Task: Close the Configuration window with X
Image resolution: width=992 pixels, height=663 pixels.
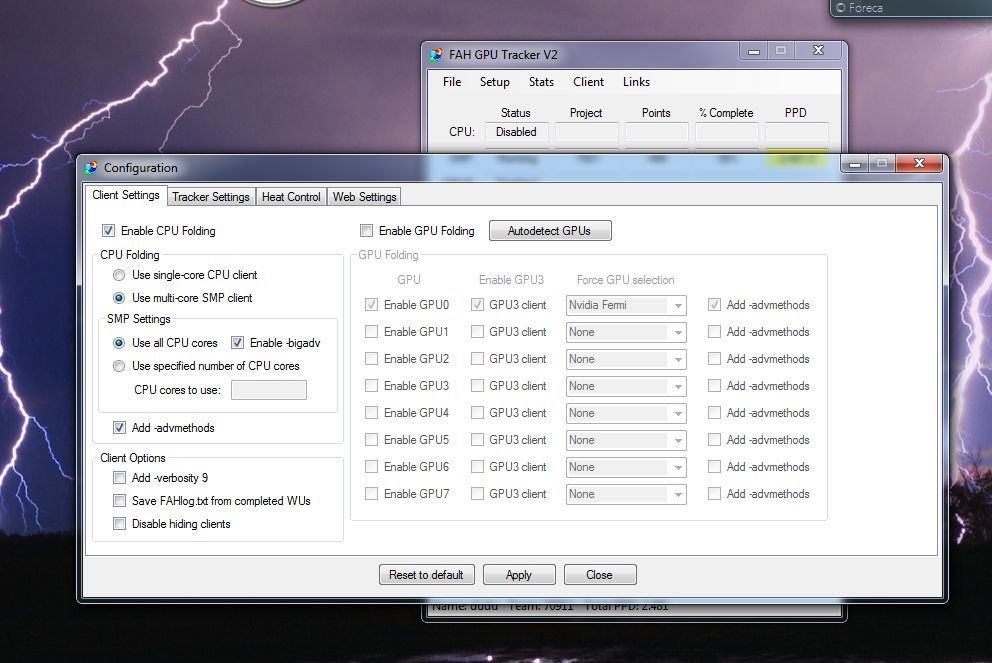Action: (x=919, y=163)
